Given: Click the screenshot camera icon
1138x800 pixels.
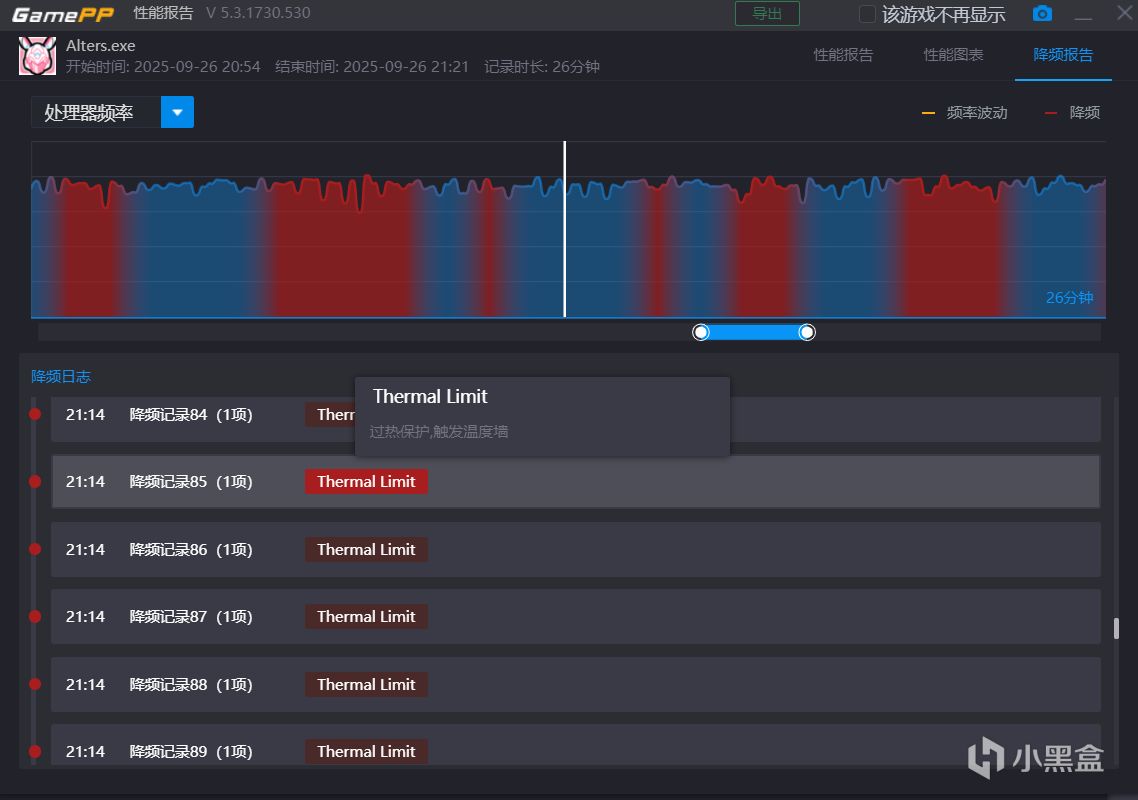Looking at the screenshot, I should coord(1042,14).
